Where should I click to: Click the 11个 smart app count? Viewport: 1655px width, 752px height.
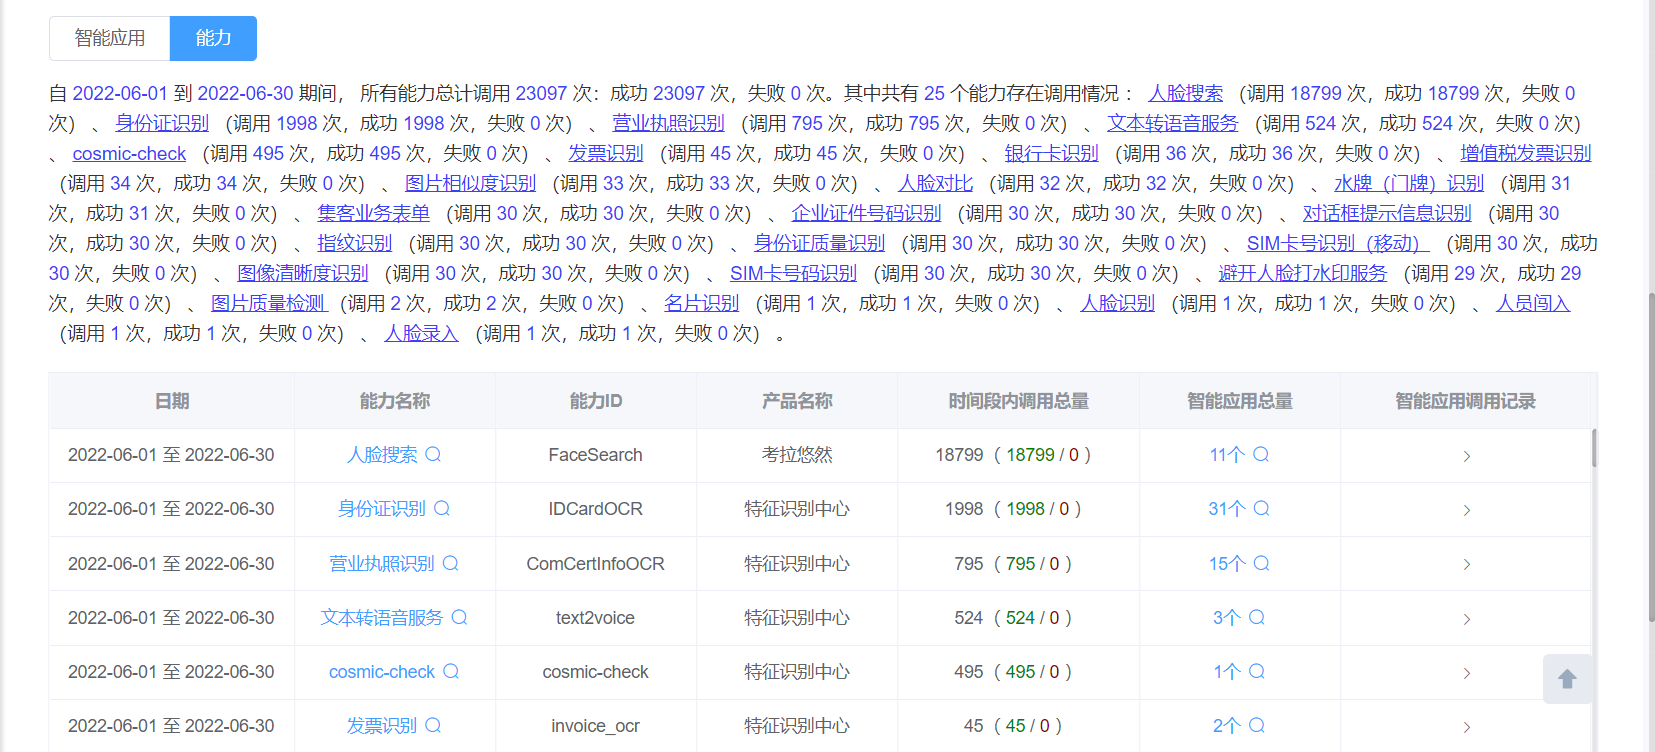click(1227, 455)
